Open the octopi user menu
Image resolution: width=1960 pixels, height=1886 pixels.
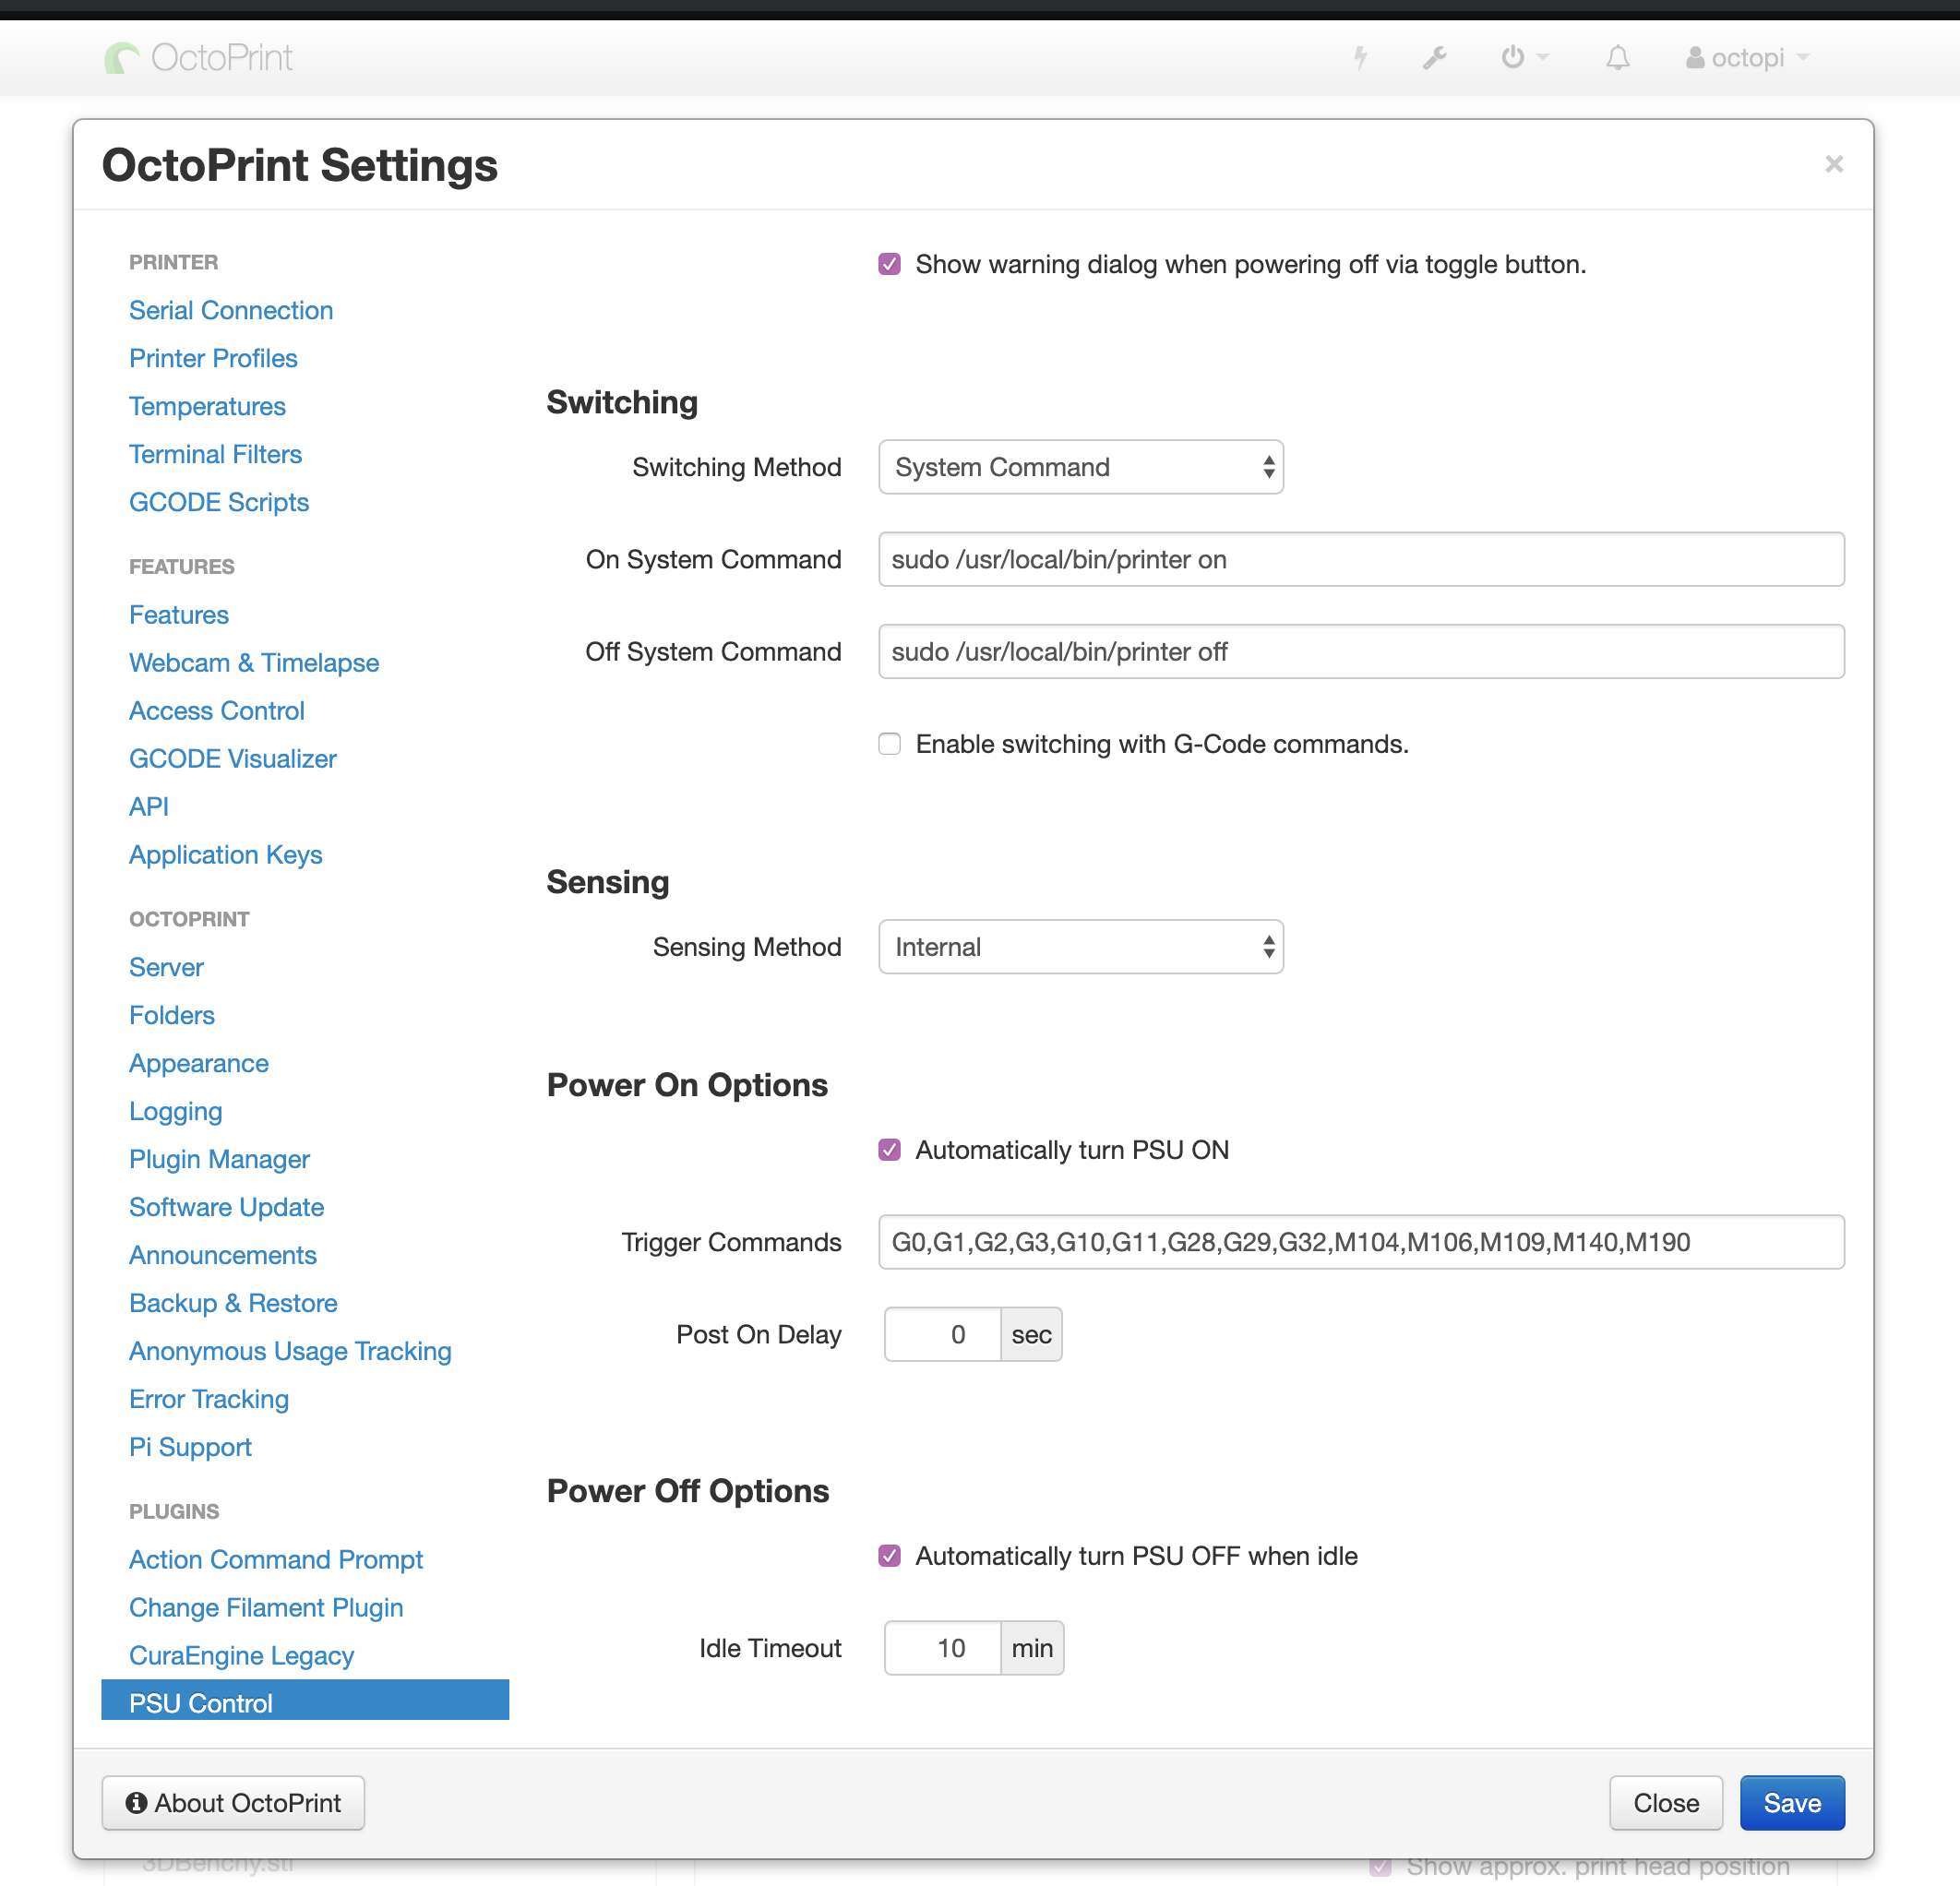click(x=1747, y=58)
